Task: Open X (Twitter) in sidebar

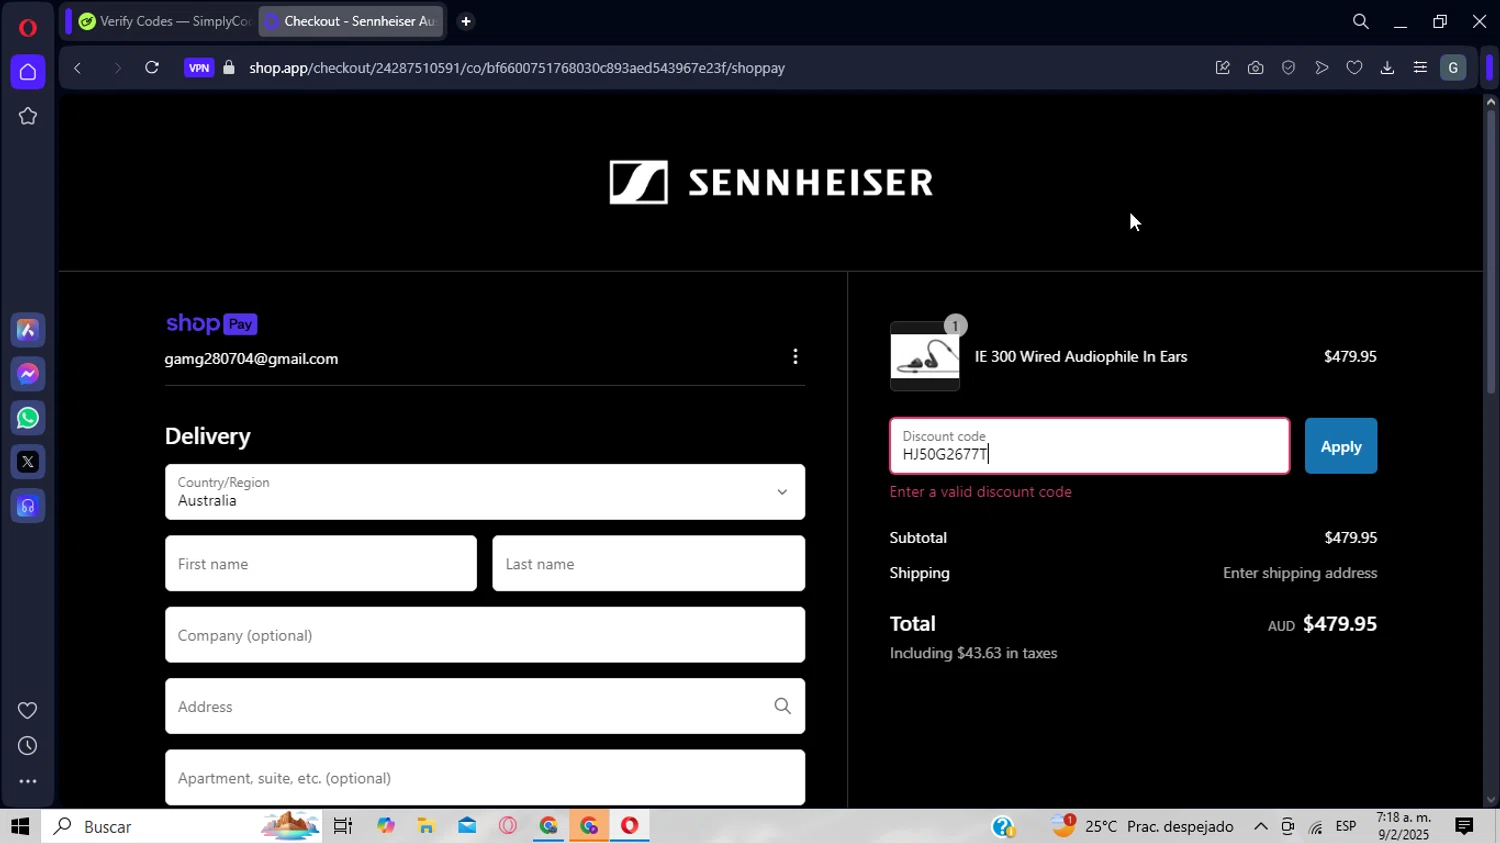Action: pyautogui.click(x=28, y=462)
